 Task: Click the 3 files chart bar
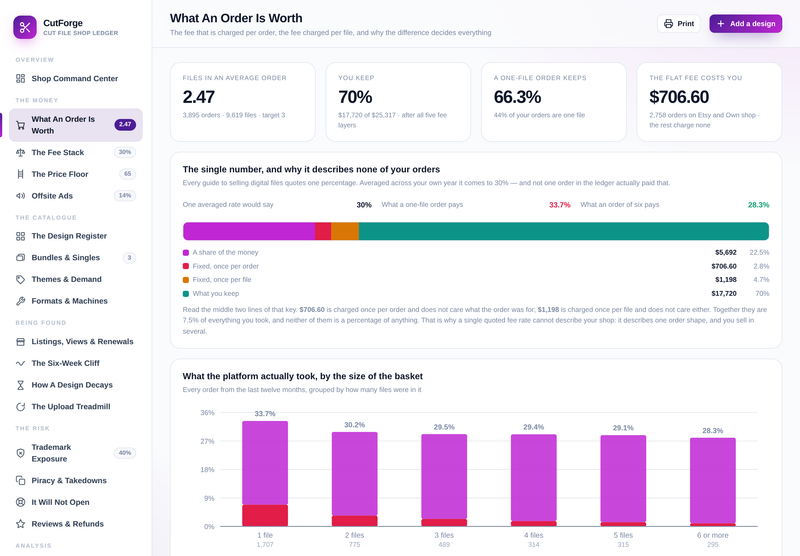point(444,480)
